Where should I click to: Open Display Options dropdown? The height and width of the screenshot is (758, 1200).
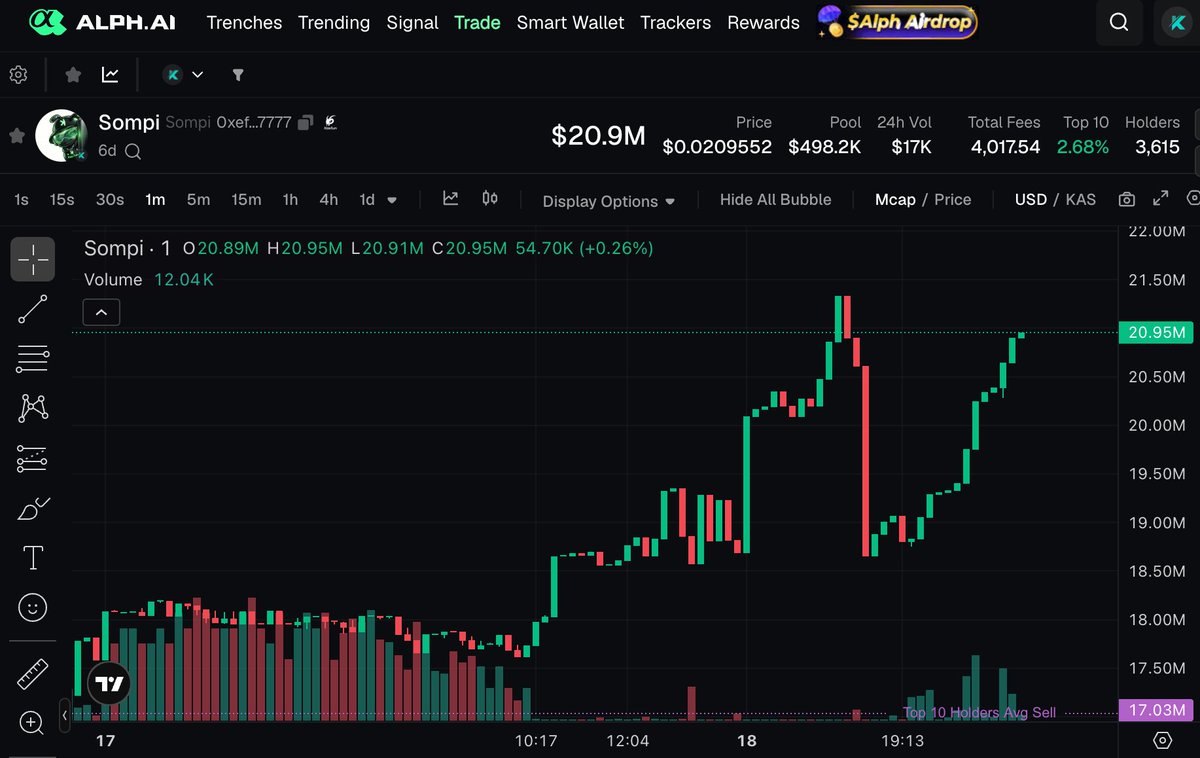point(609,201)
